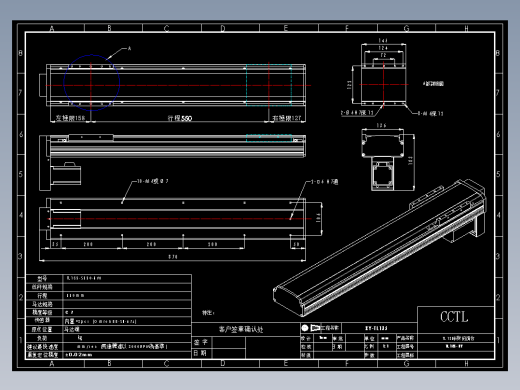Click the 马达端 value in spec table

click(x=72, y=329)
